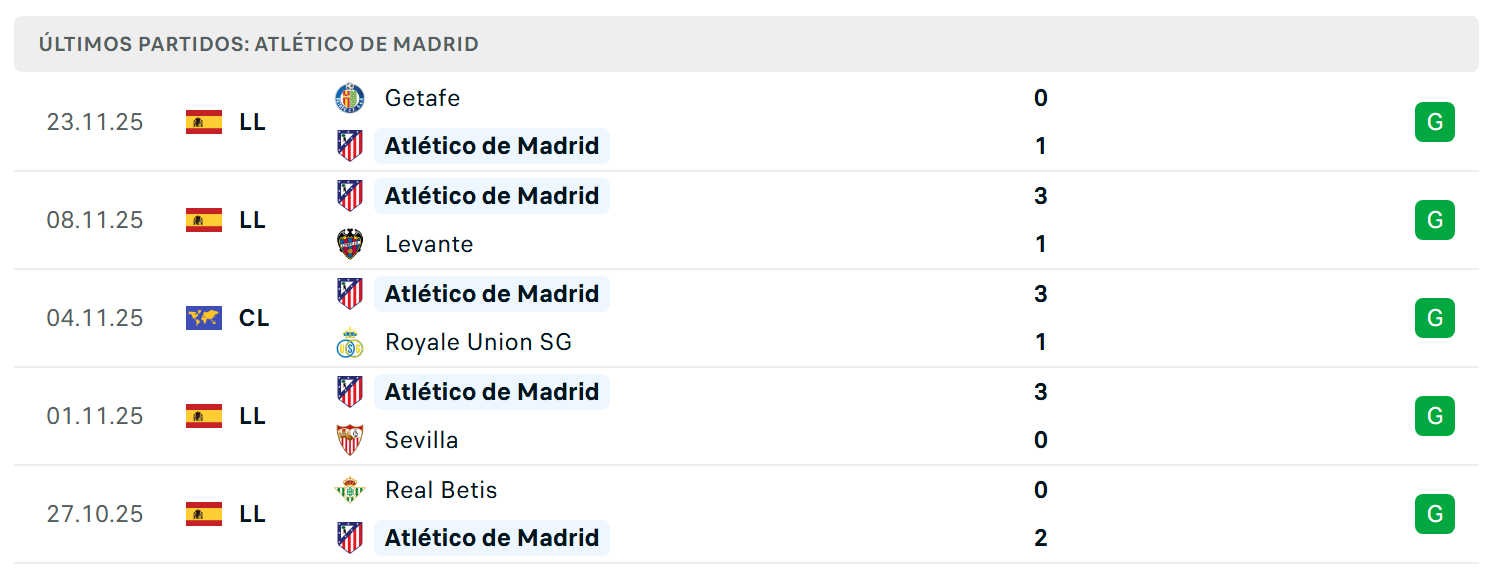Screen dimensions: 1495x579
Task: Open the Sevilla team link
Action: [421, 440]
